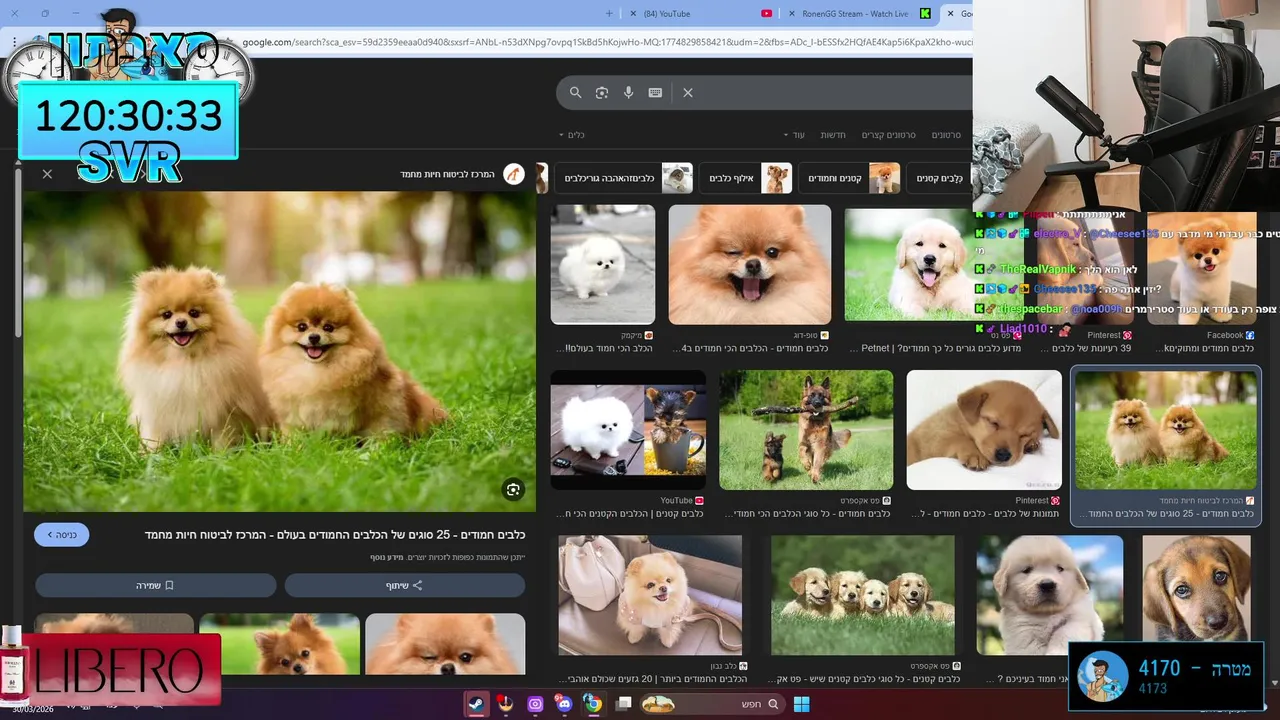
Task: Open the winking Pomeranian face thumbnail
Action: coord(750,264)
